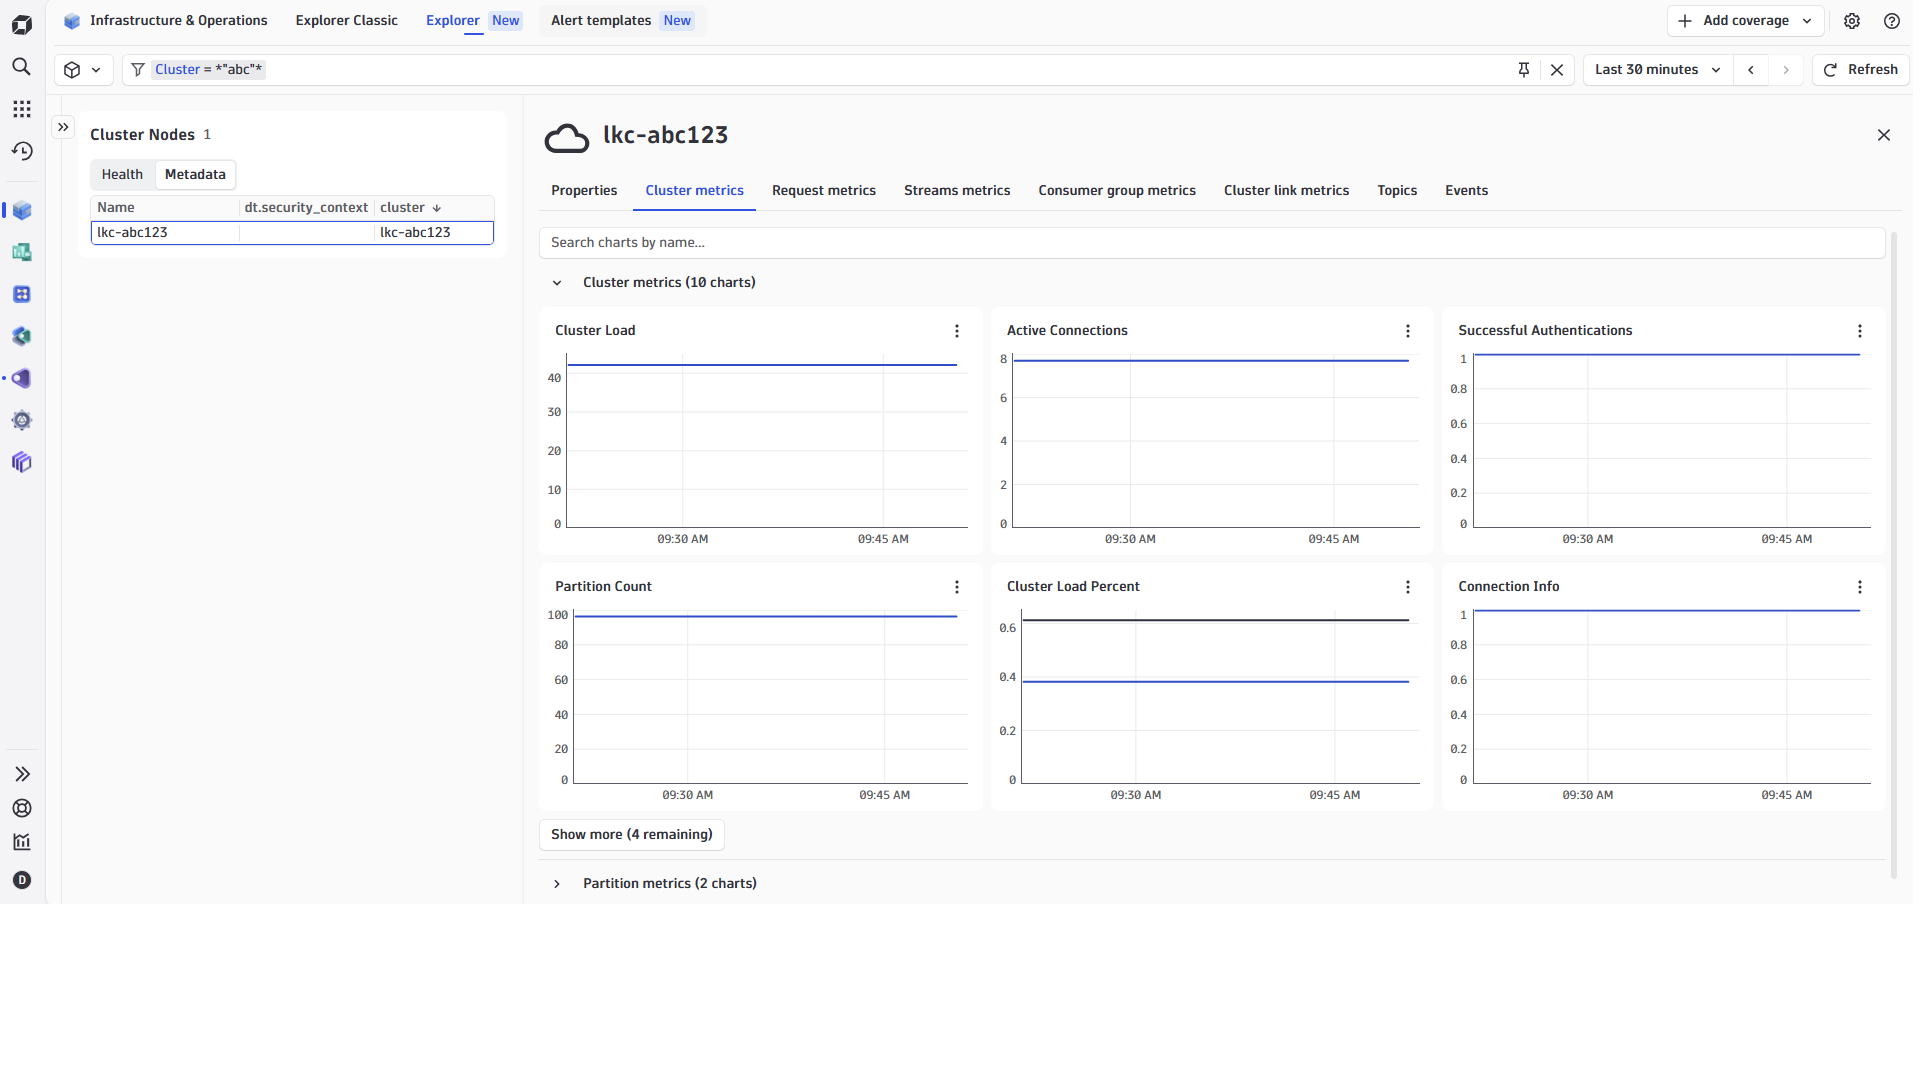Open Explorer New in top navigation
Screen dimensions: 1920x1080
473,21
